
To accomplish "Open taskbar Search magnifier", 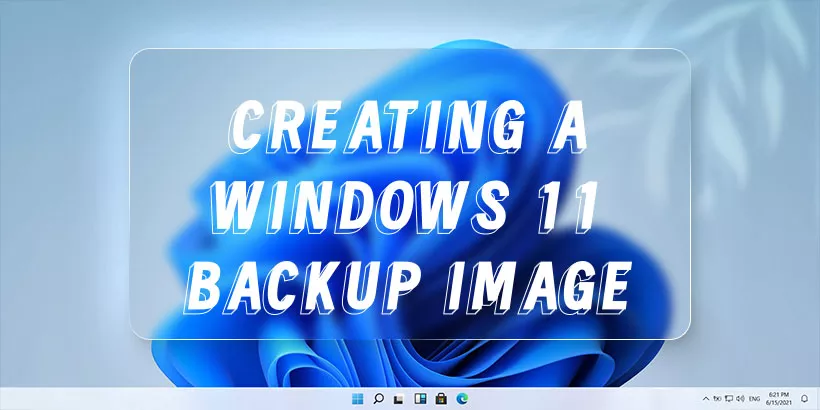I will pos(379,399).
